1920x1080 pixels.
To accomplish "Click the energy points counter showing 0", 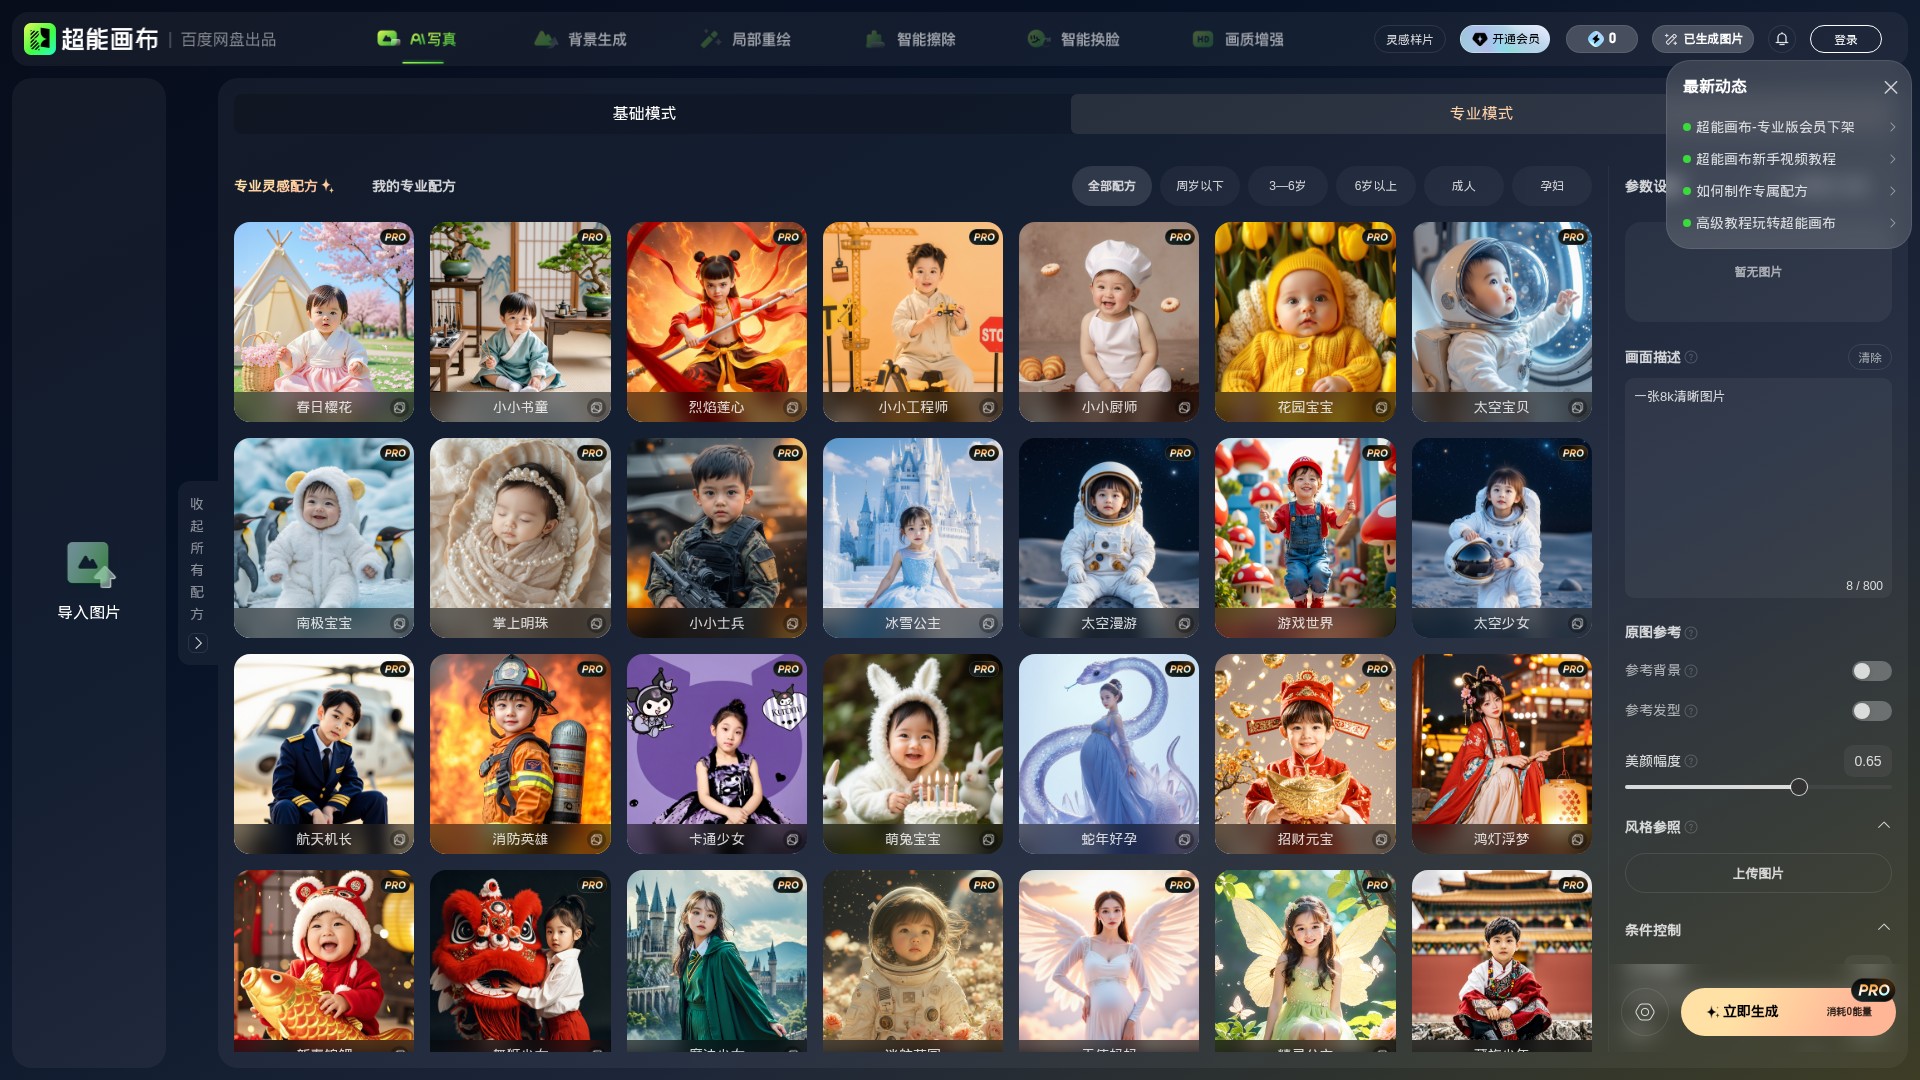I will 1601,39.
